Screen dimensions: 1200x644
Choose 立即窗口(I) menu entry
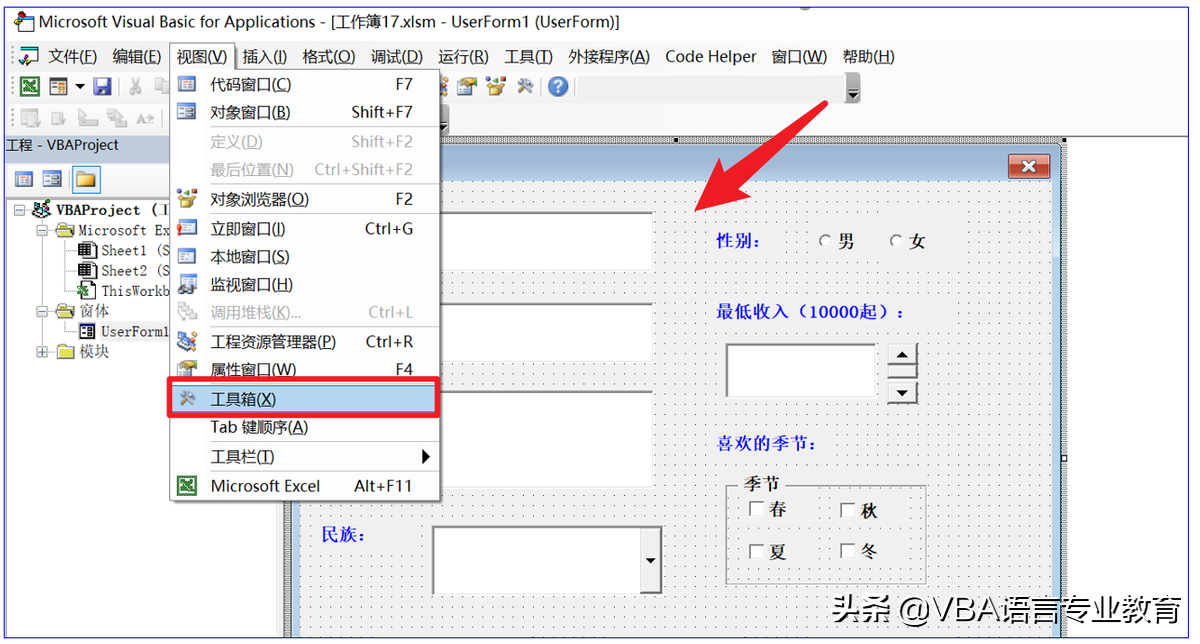(306, 229)
